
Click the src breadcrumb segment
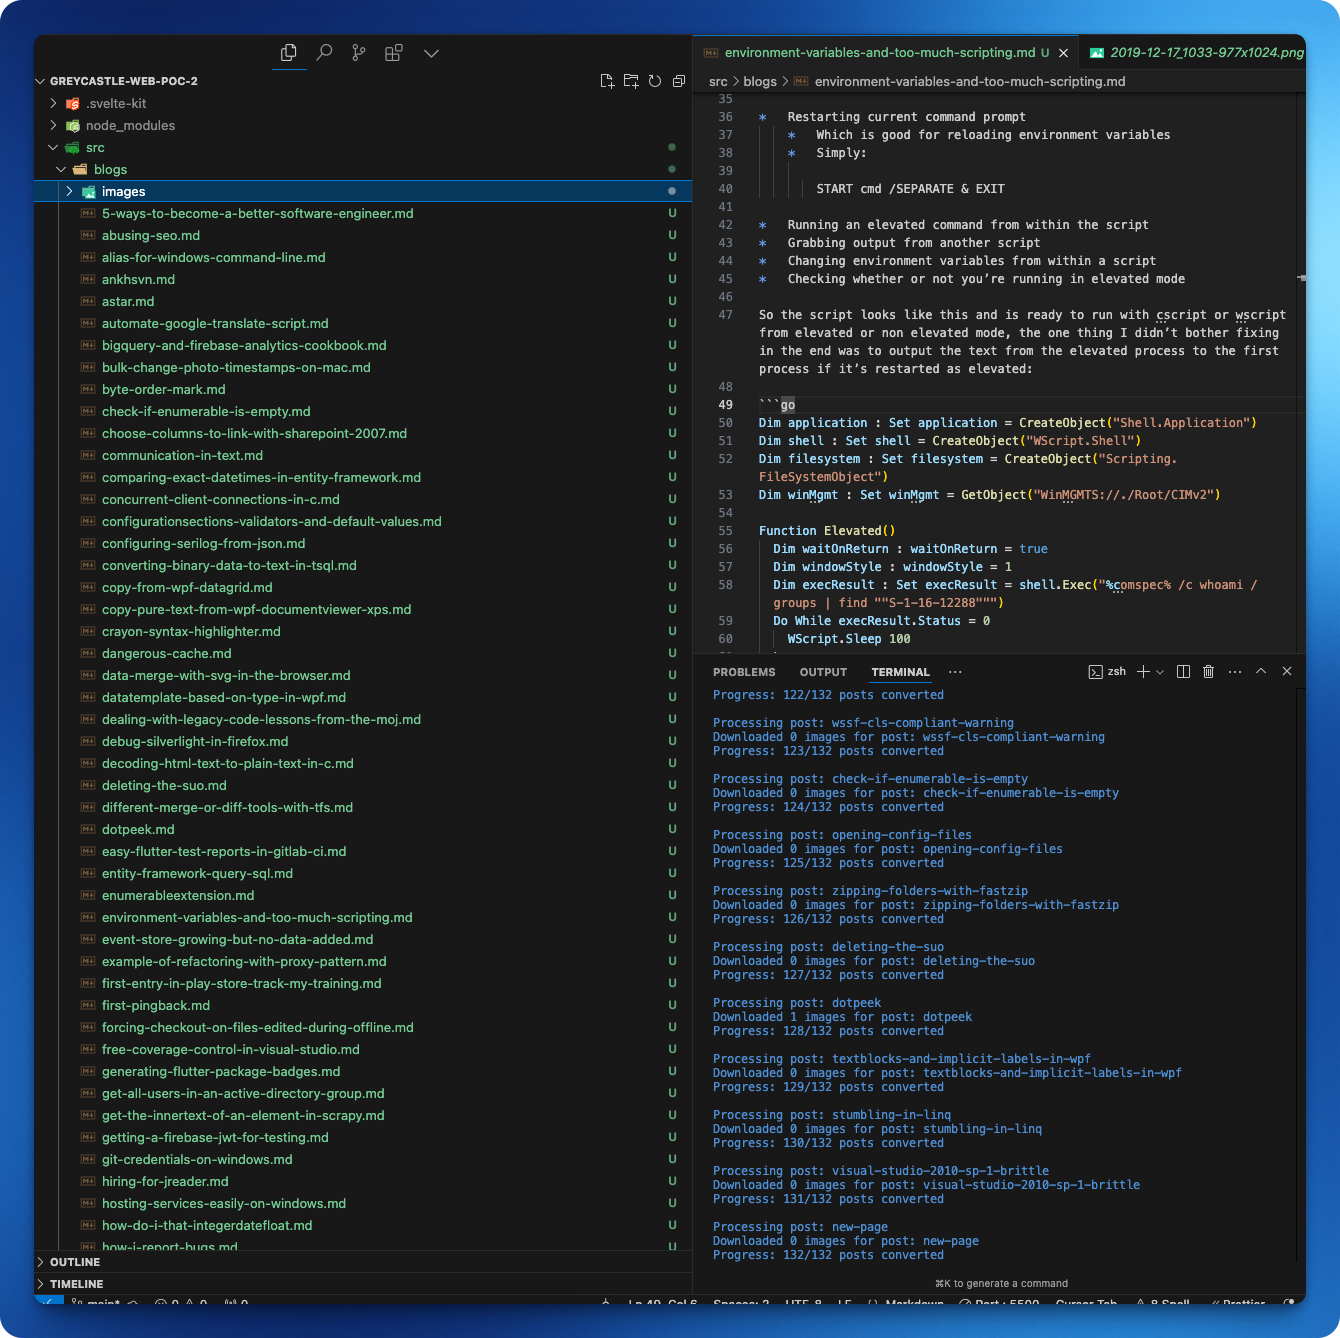pos(718,82)
